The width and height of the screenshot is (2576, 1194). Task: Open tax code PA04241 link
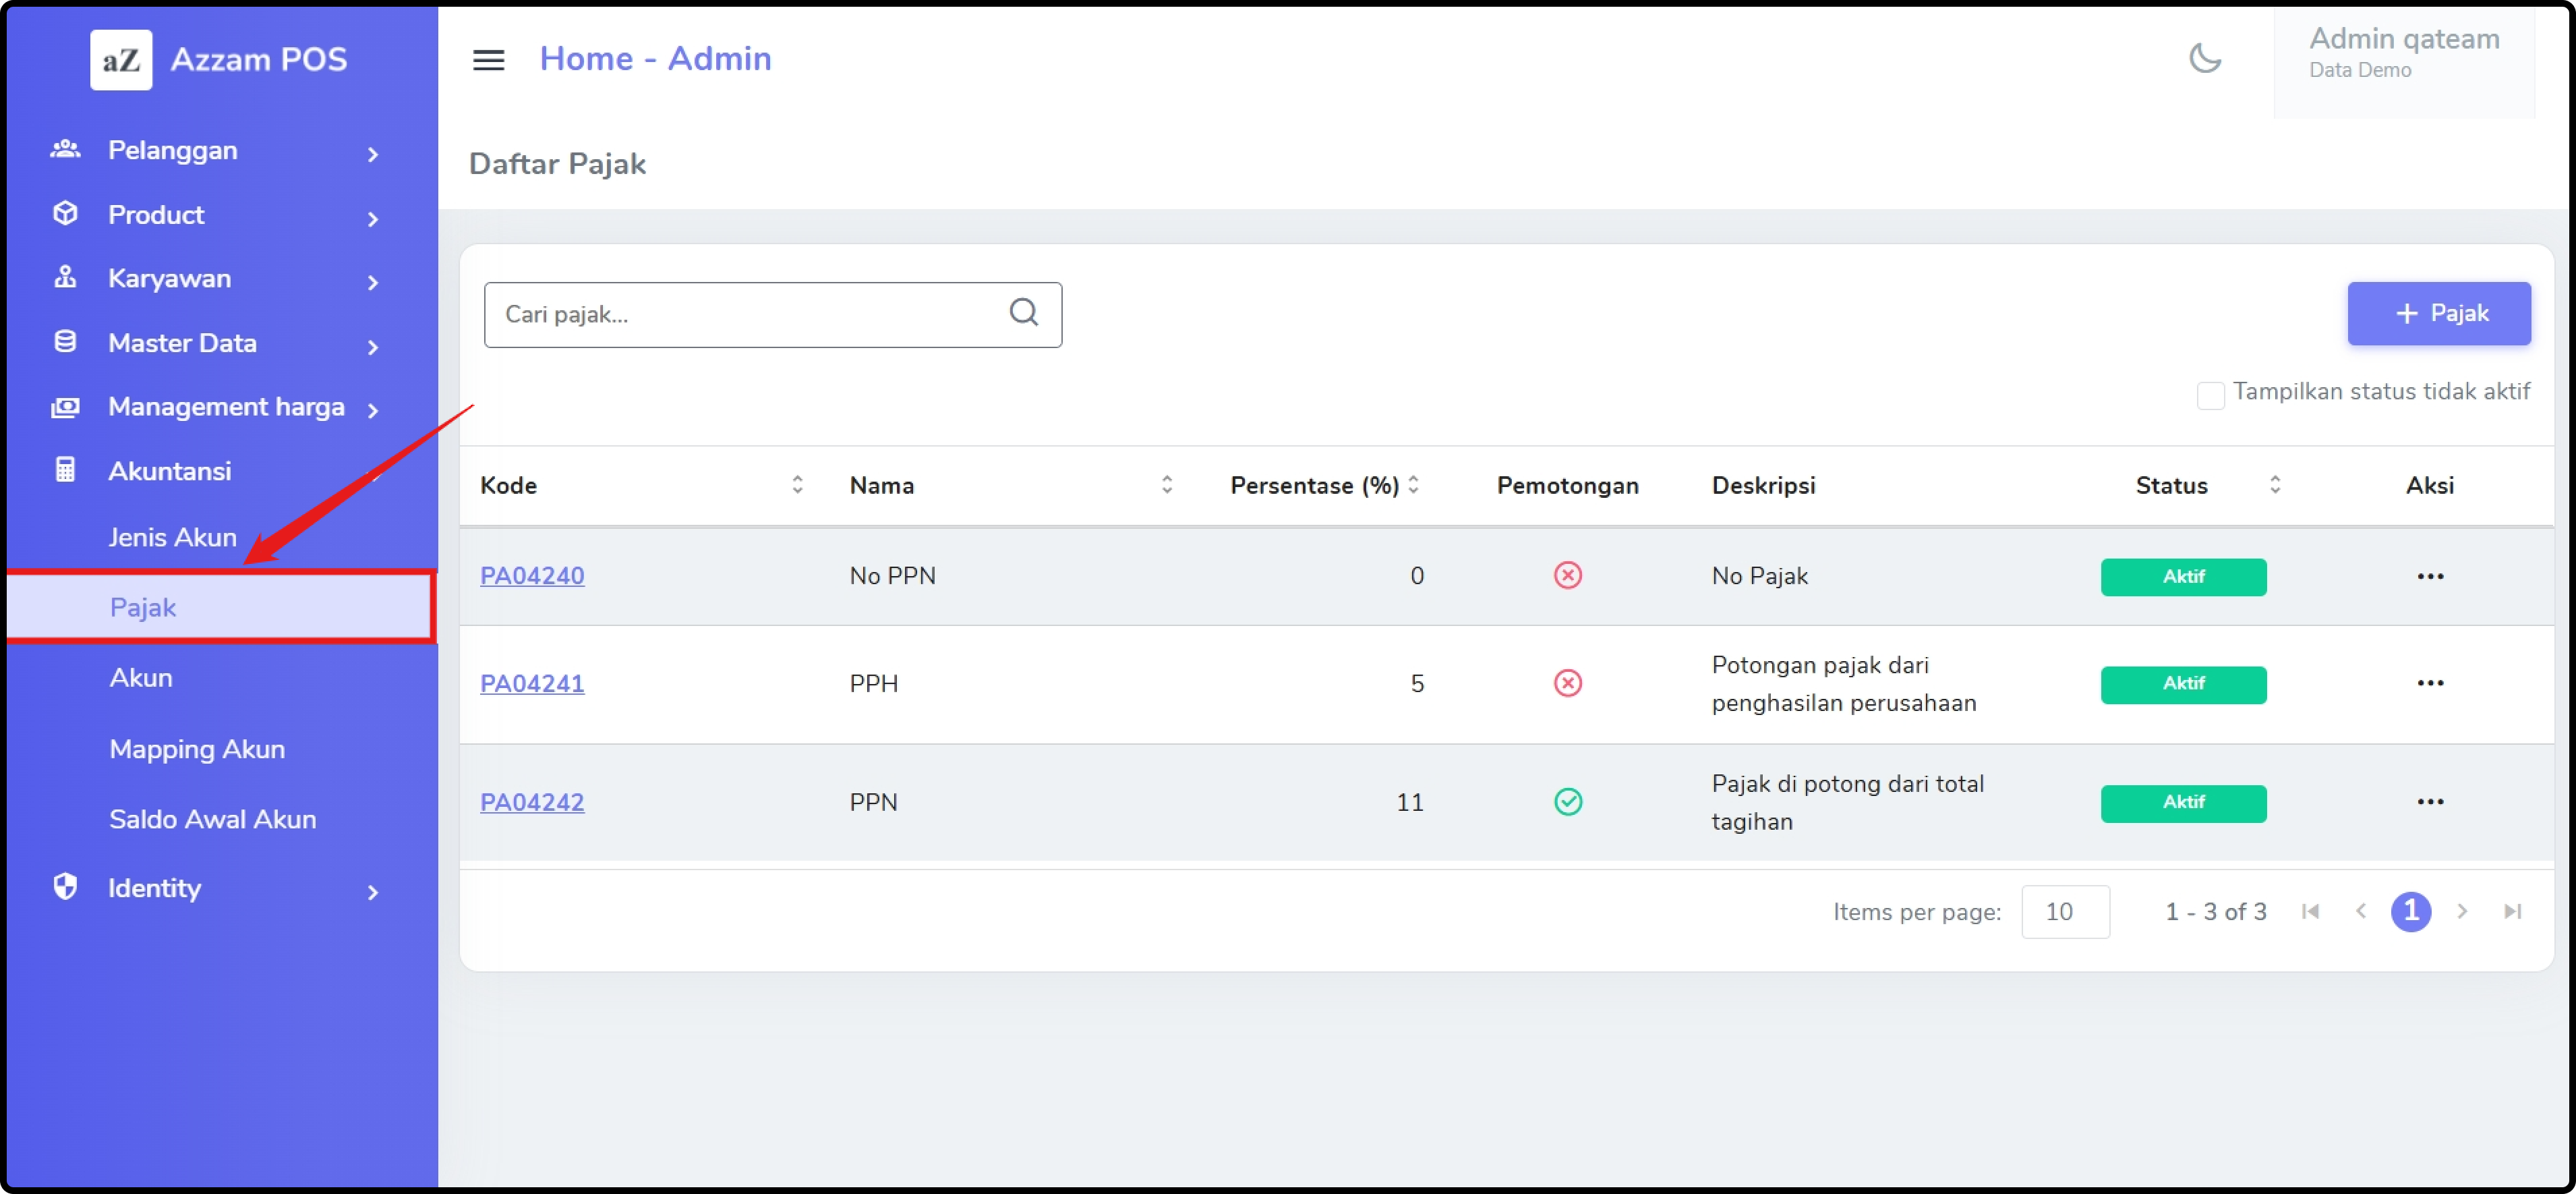[532, 683]
